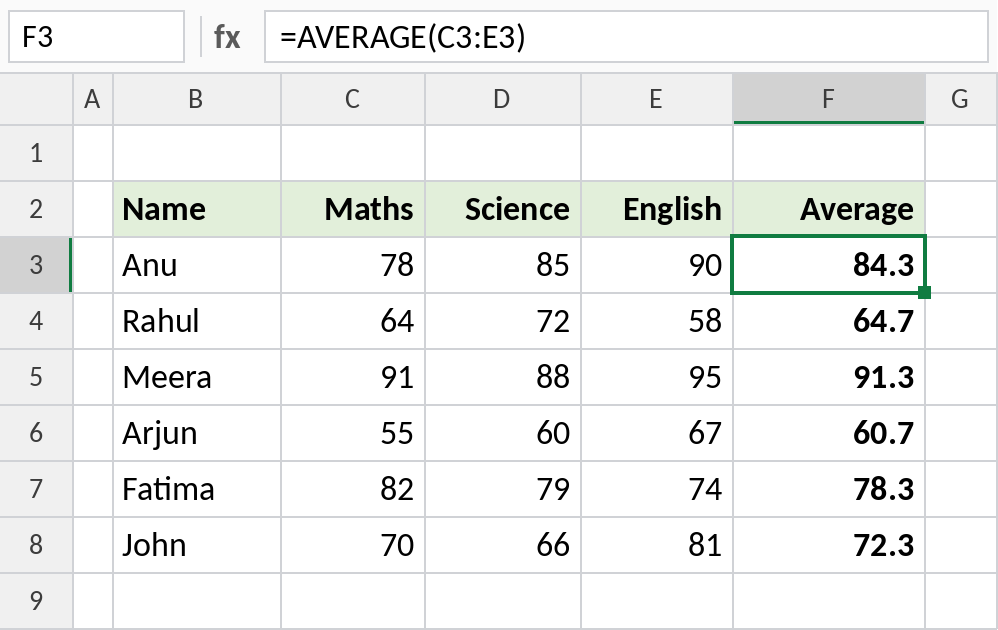
Task: Click Anu's average 84.3
Action: click(829, 265)
